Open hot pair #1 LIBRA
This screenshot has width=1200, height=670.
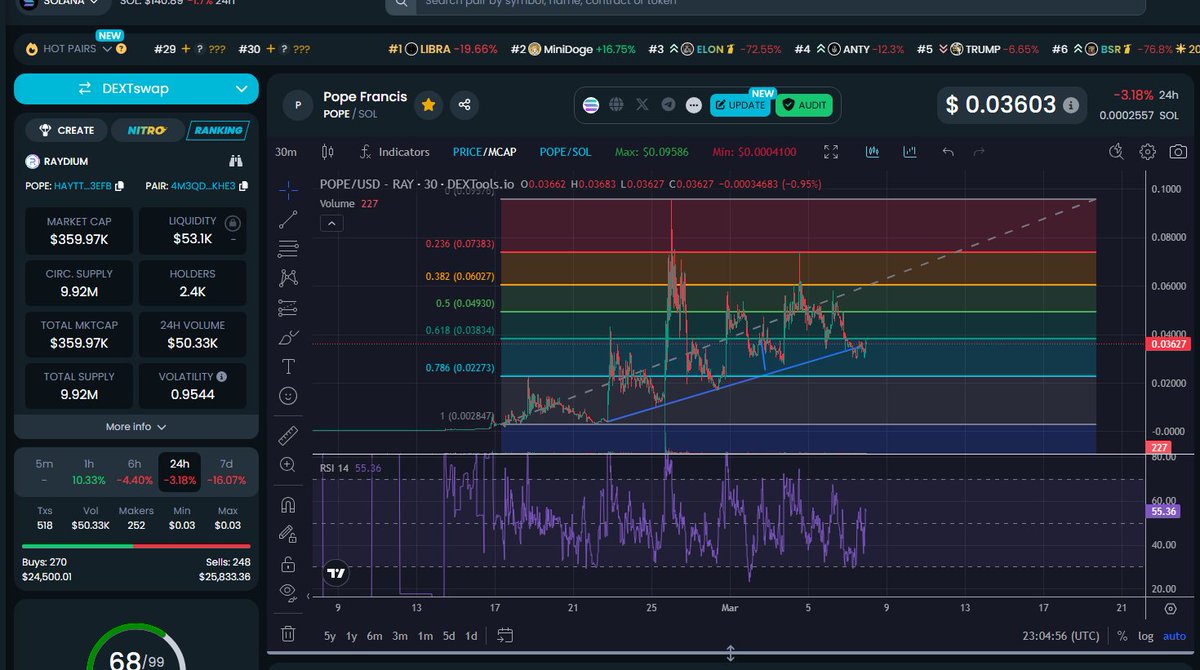pyautogui.click(x=442, y=49)
